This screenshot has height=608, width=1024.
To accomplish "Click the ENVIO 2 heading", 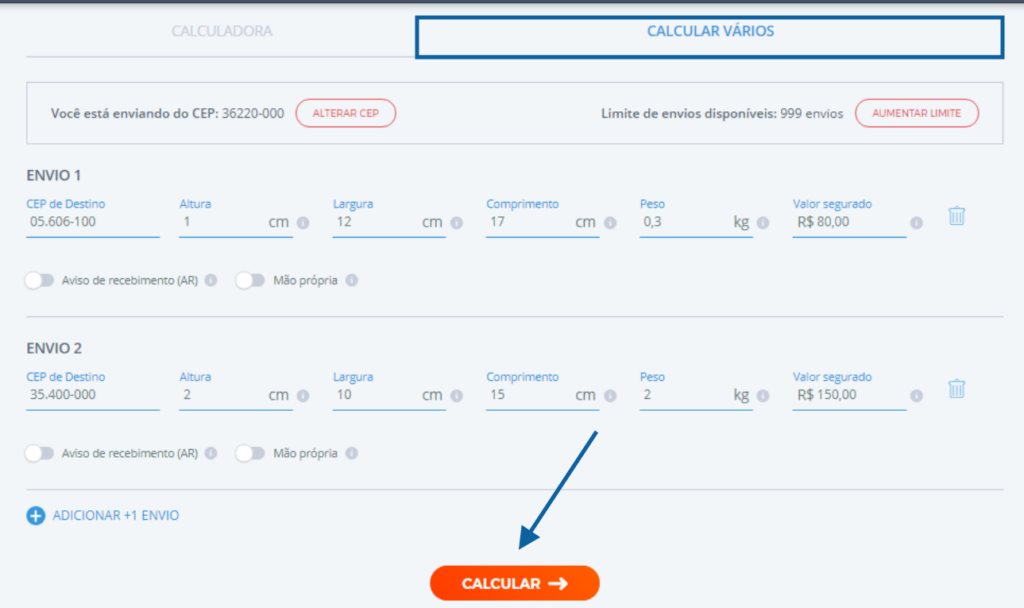I will coord(54,348).
